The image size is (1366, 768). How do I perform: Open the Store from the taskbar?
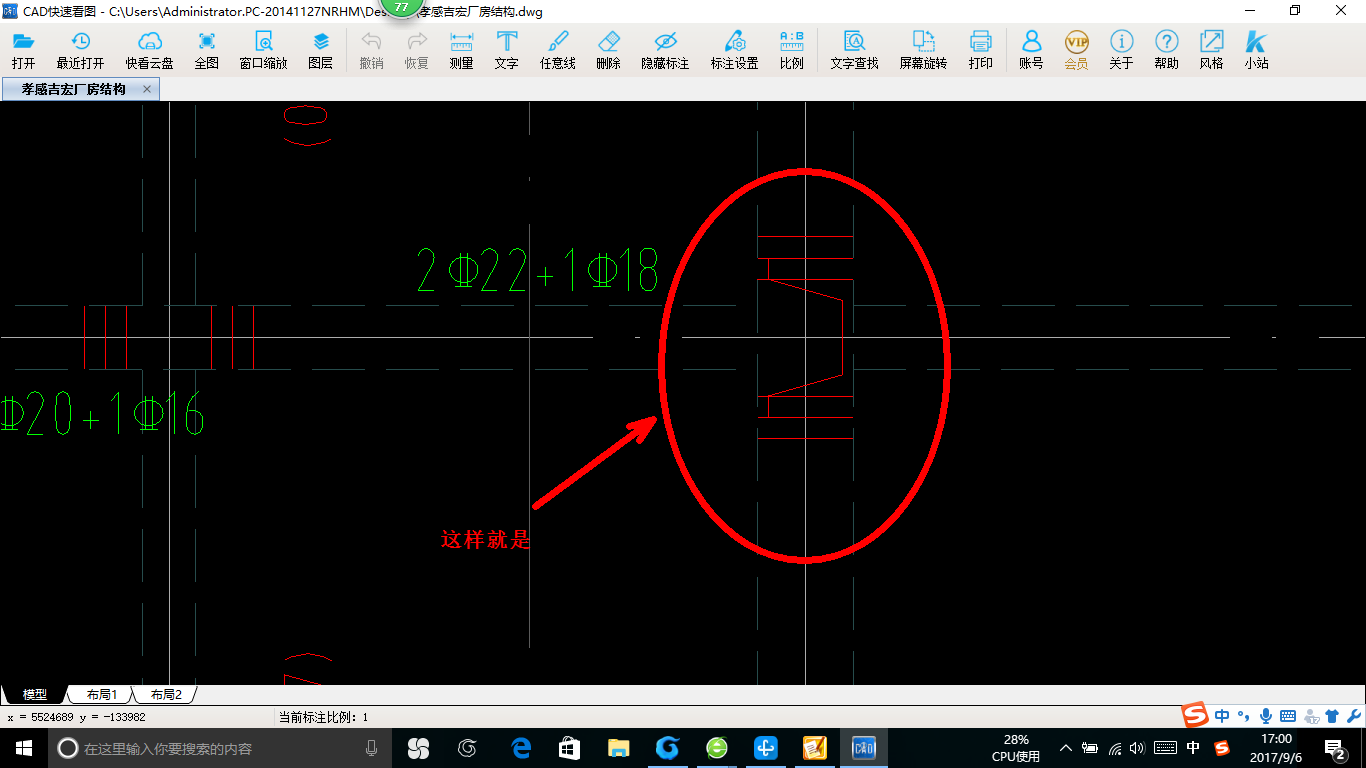[x=569, y=748]
